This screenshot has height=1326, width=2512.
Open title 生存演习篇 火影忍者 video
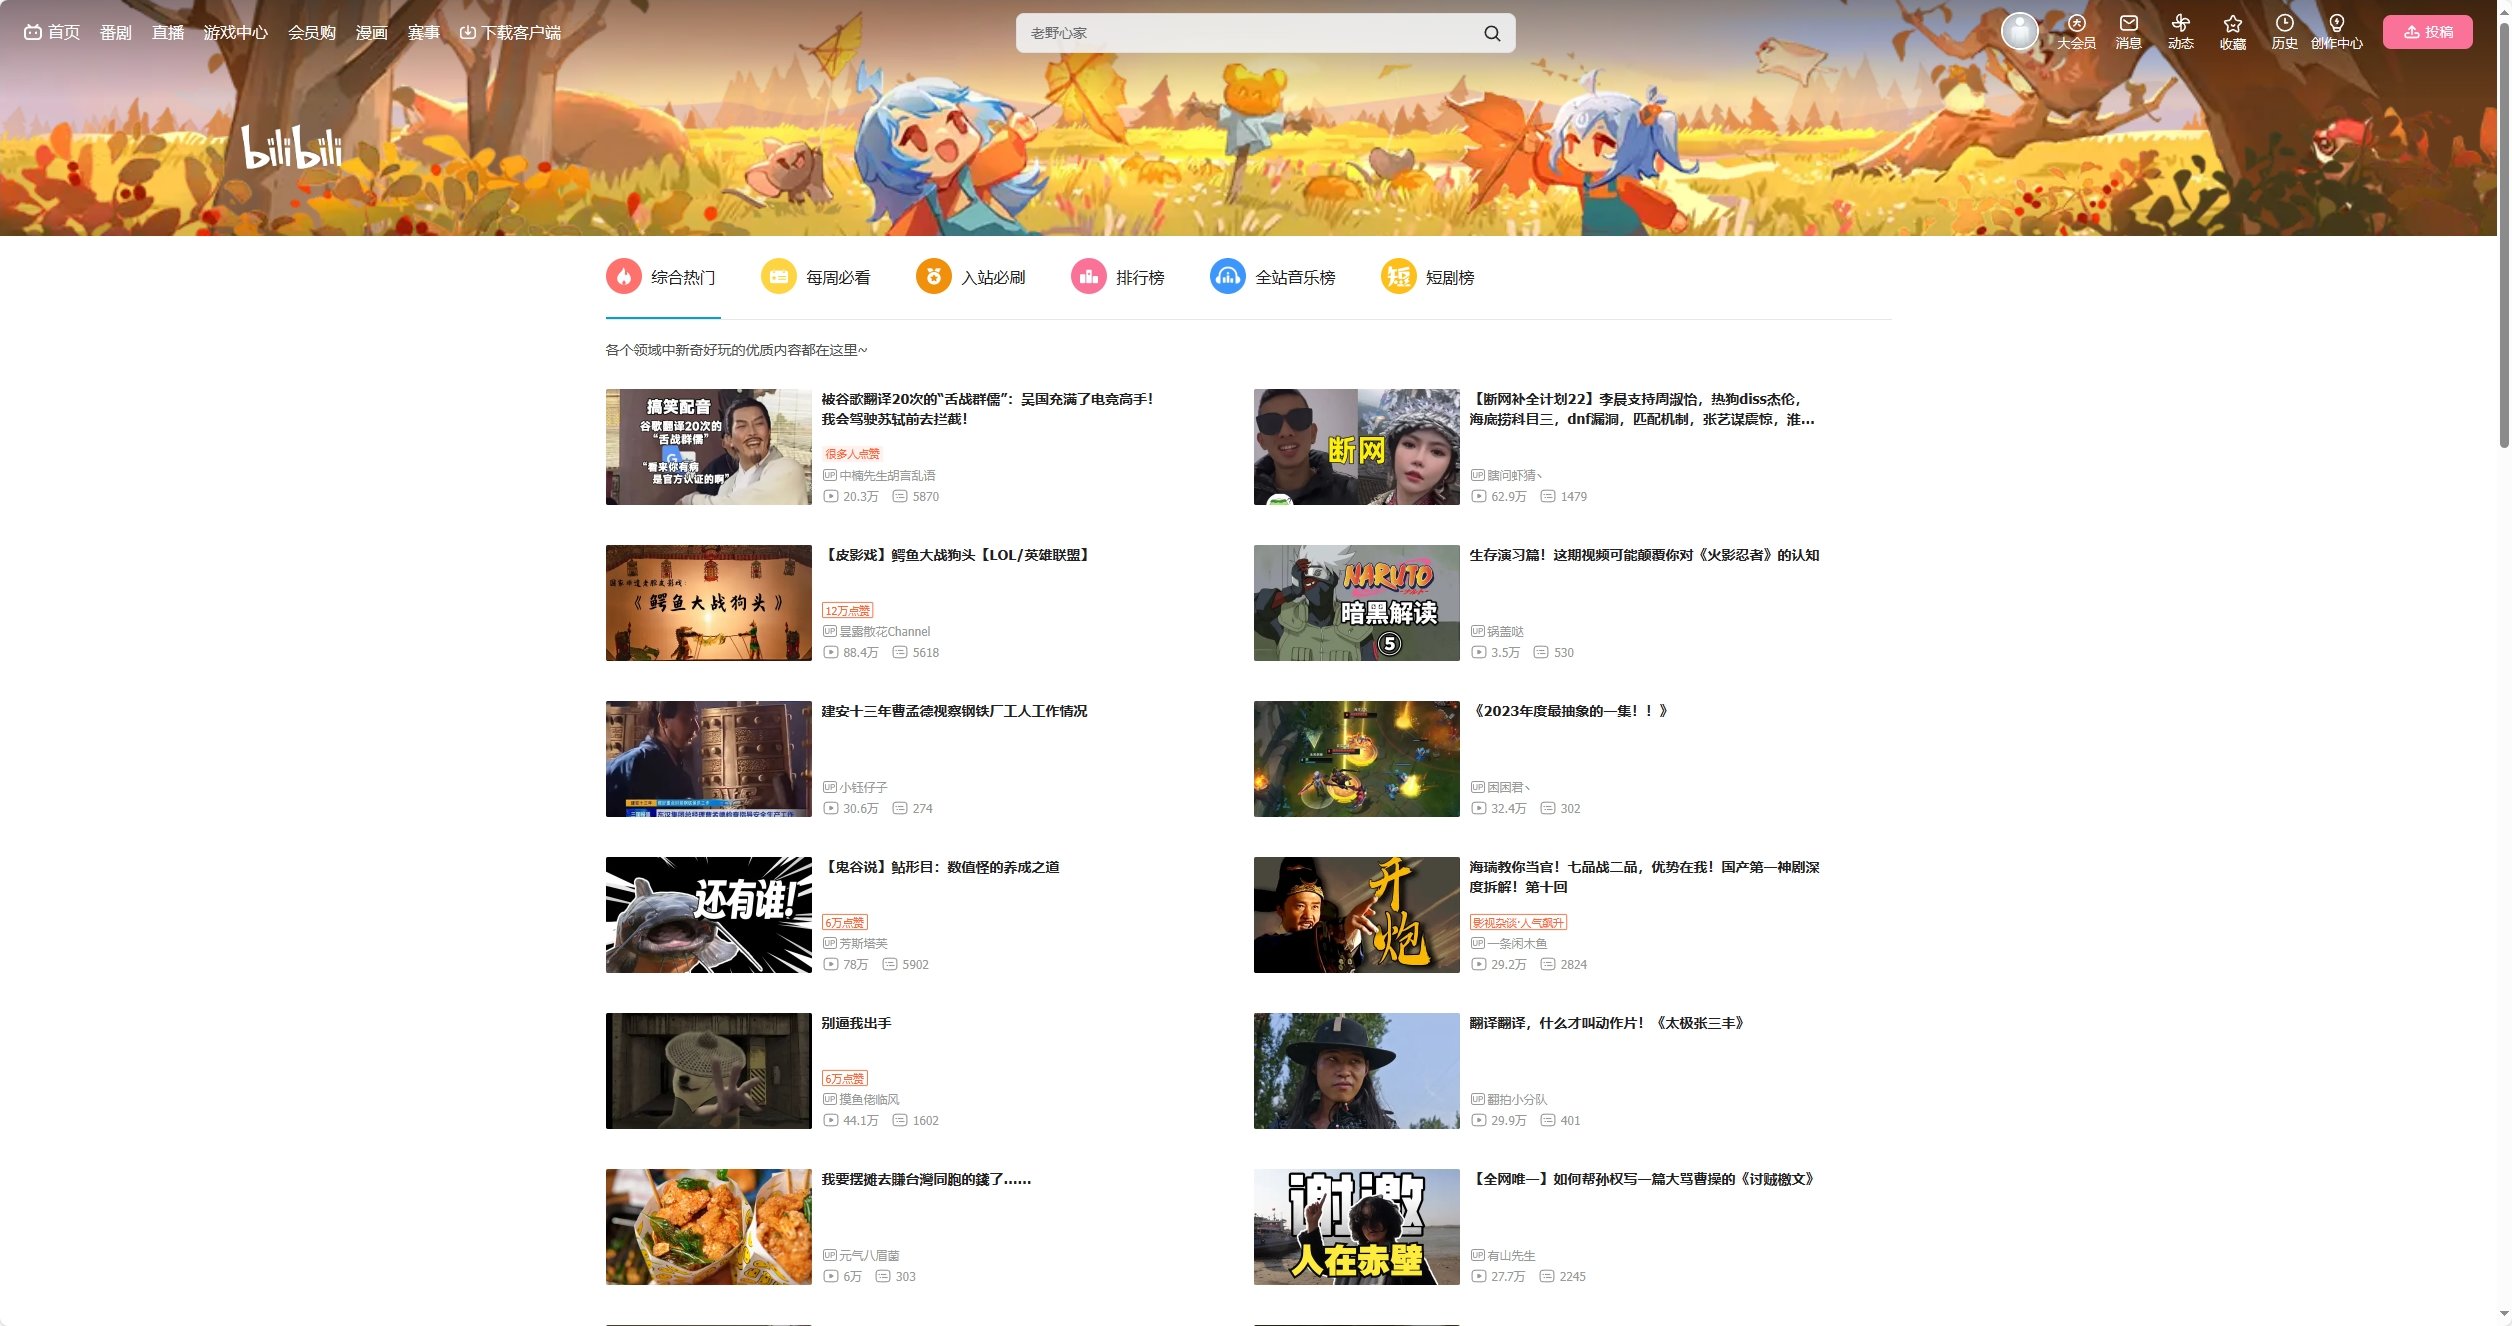click(x=1644, y=555)
